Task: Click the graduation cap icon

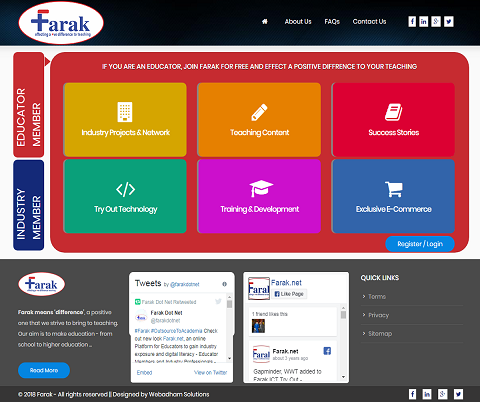Action: [261, 189]
